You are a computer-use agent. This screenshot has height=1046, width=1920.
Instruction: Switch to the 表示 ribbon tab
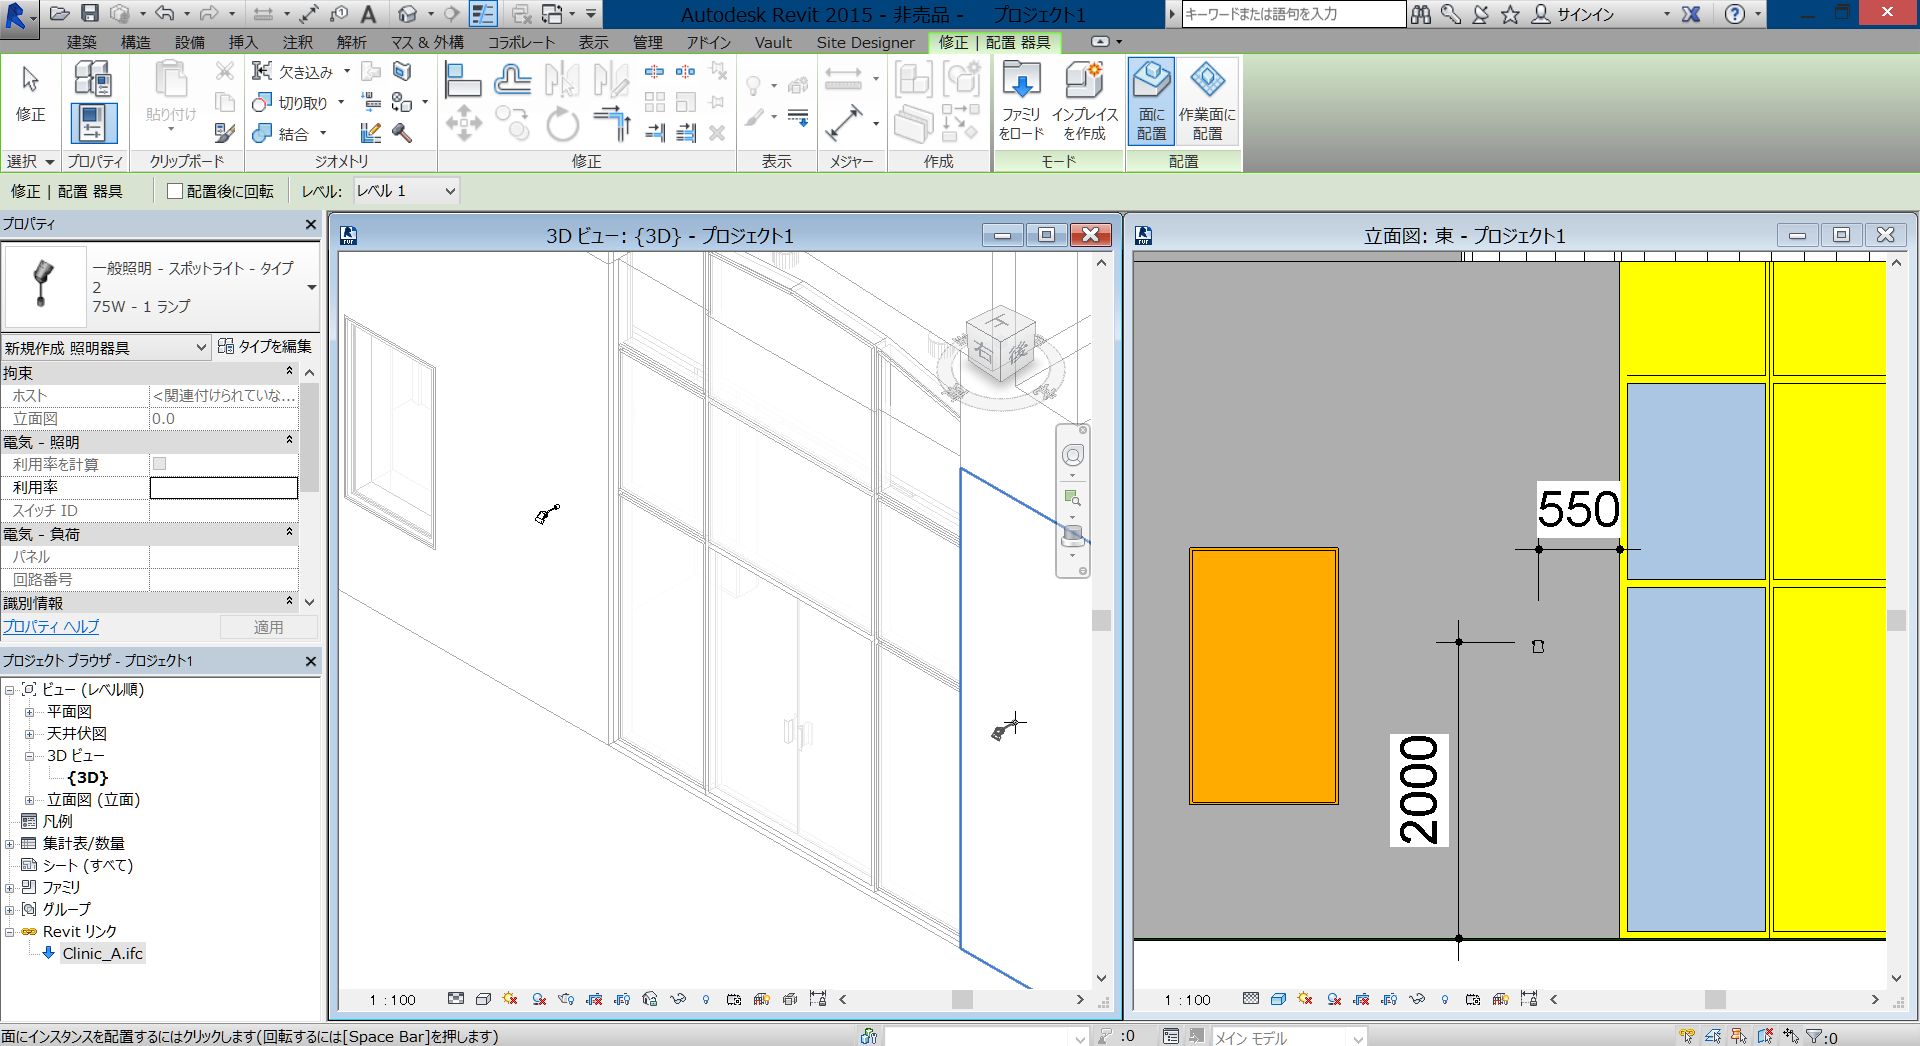click(x=593, y=42)
